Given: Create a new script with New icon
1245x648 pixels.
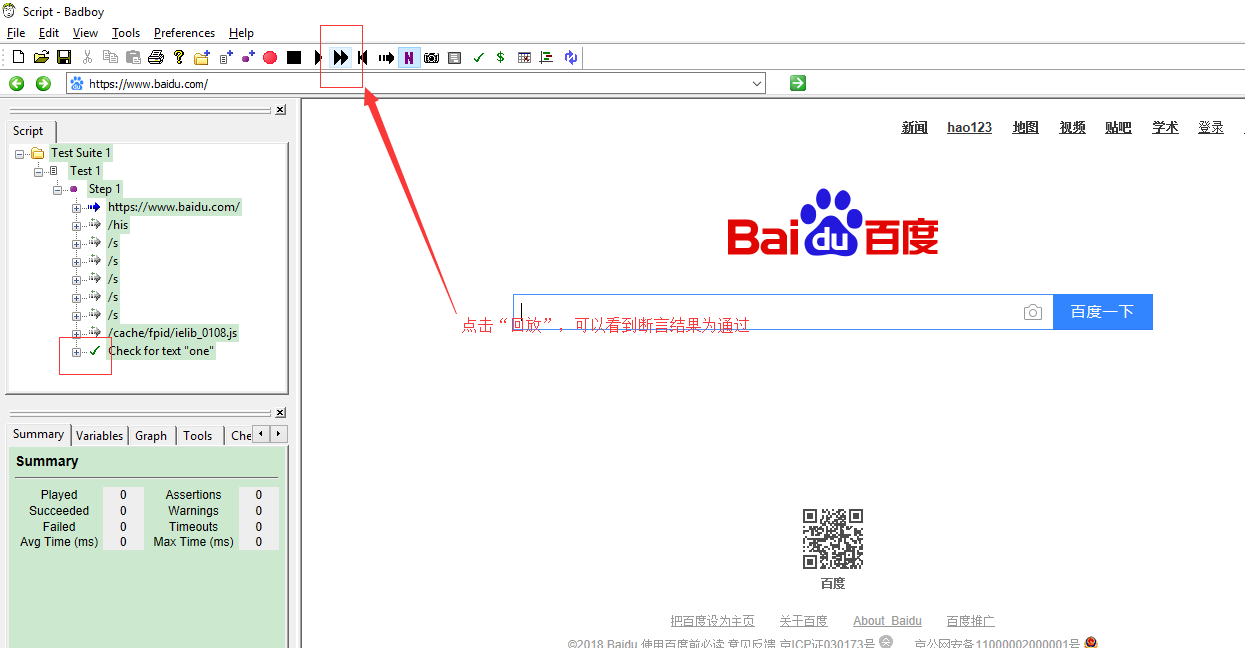Looking at the screenshot, I should coord(18,57).
